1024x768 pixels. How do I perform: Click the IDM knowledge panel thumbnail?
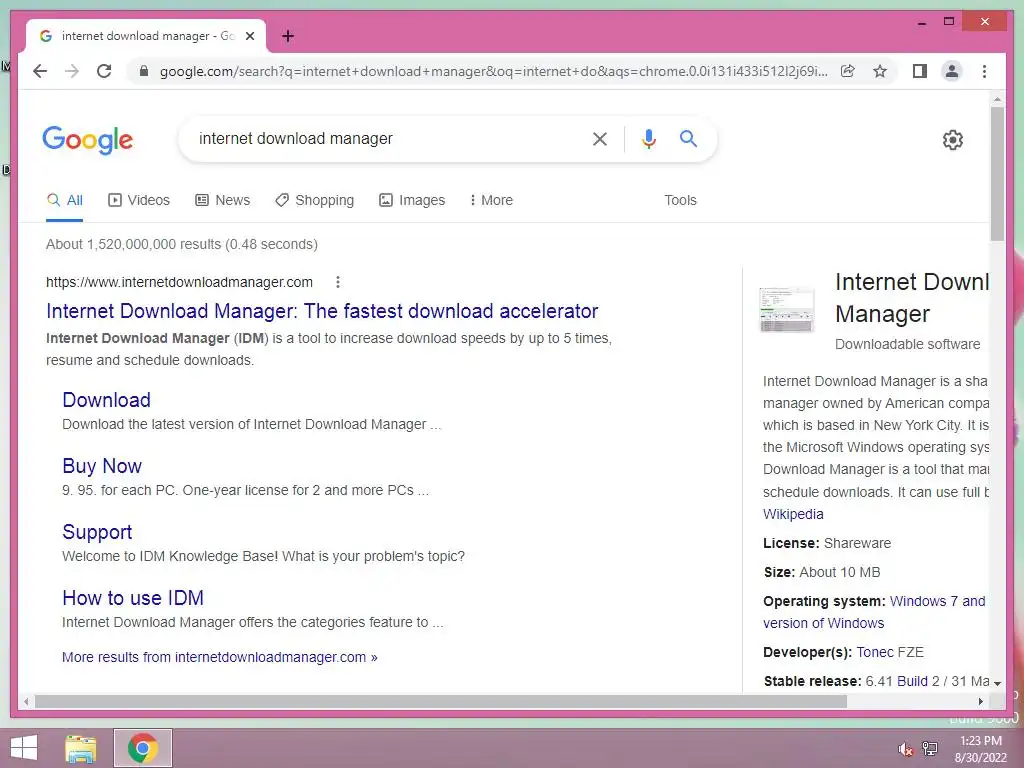click(787, 310)
